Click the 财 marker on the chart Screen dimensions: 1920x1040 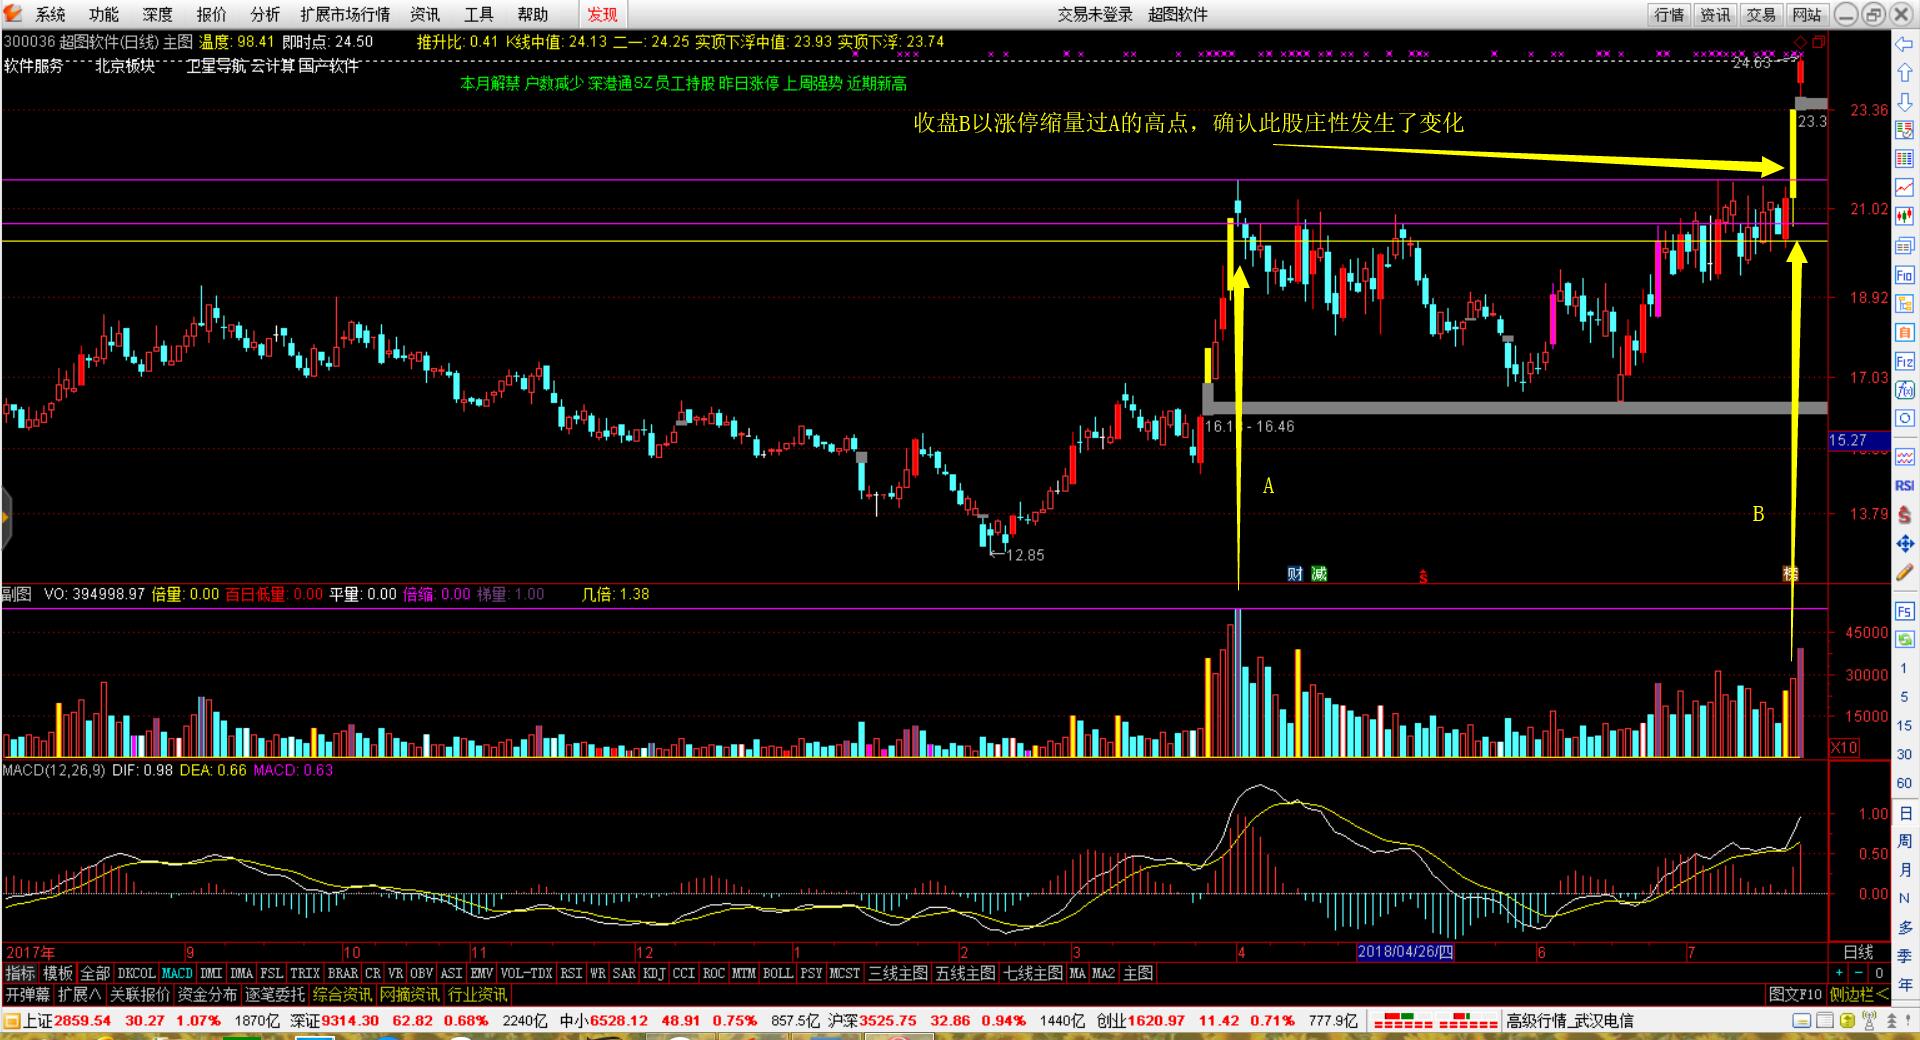[1295, 573]
